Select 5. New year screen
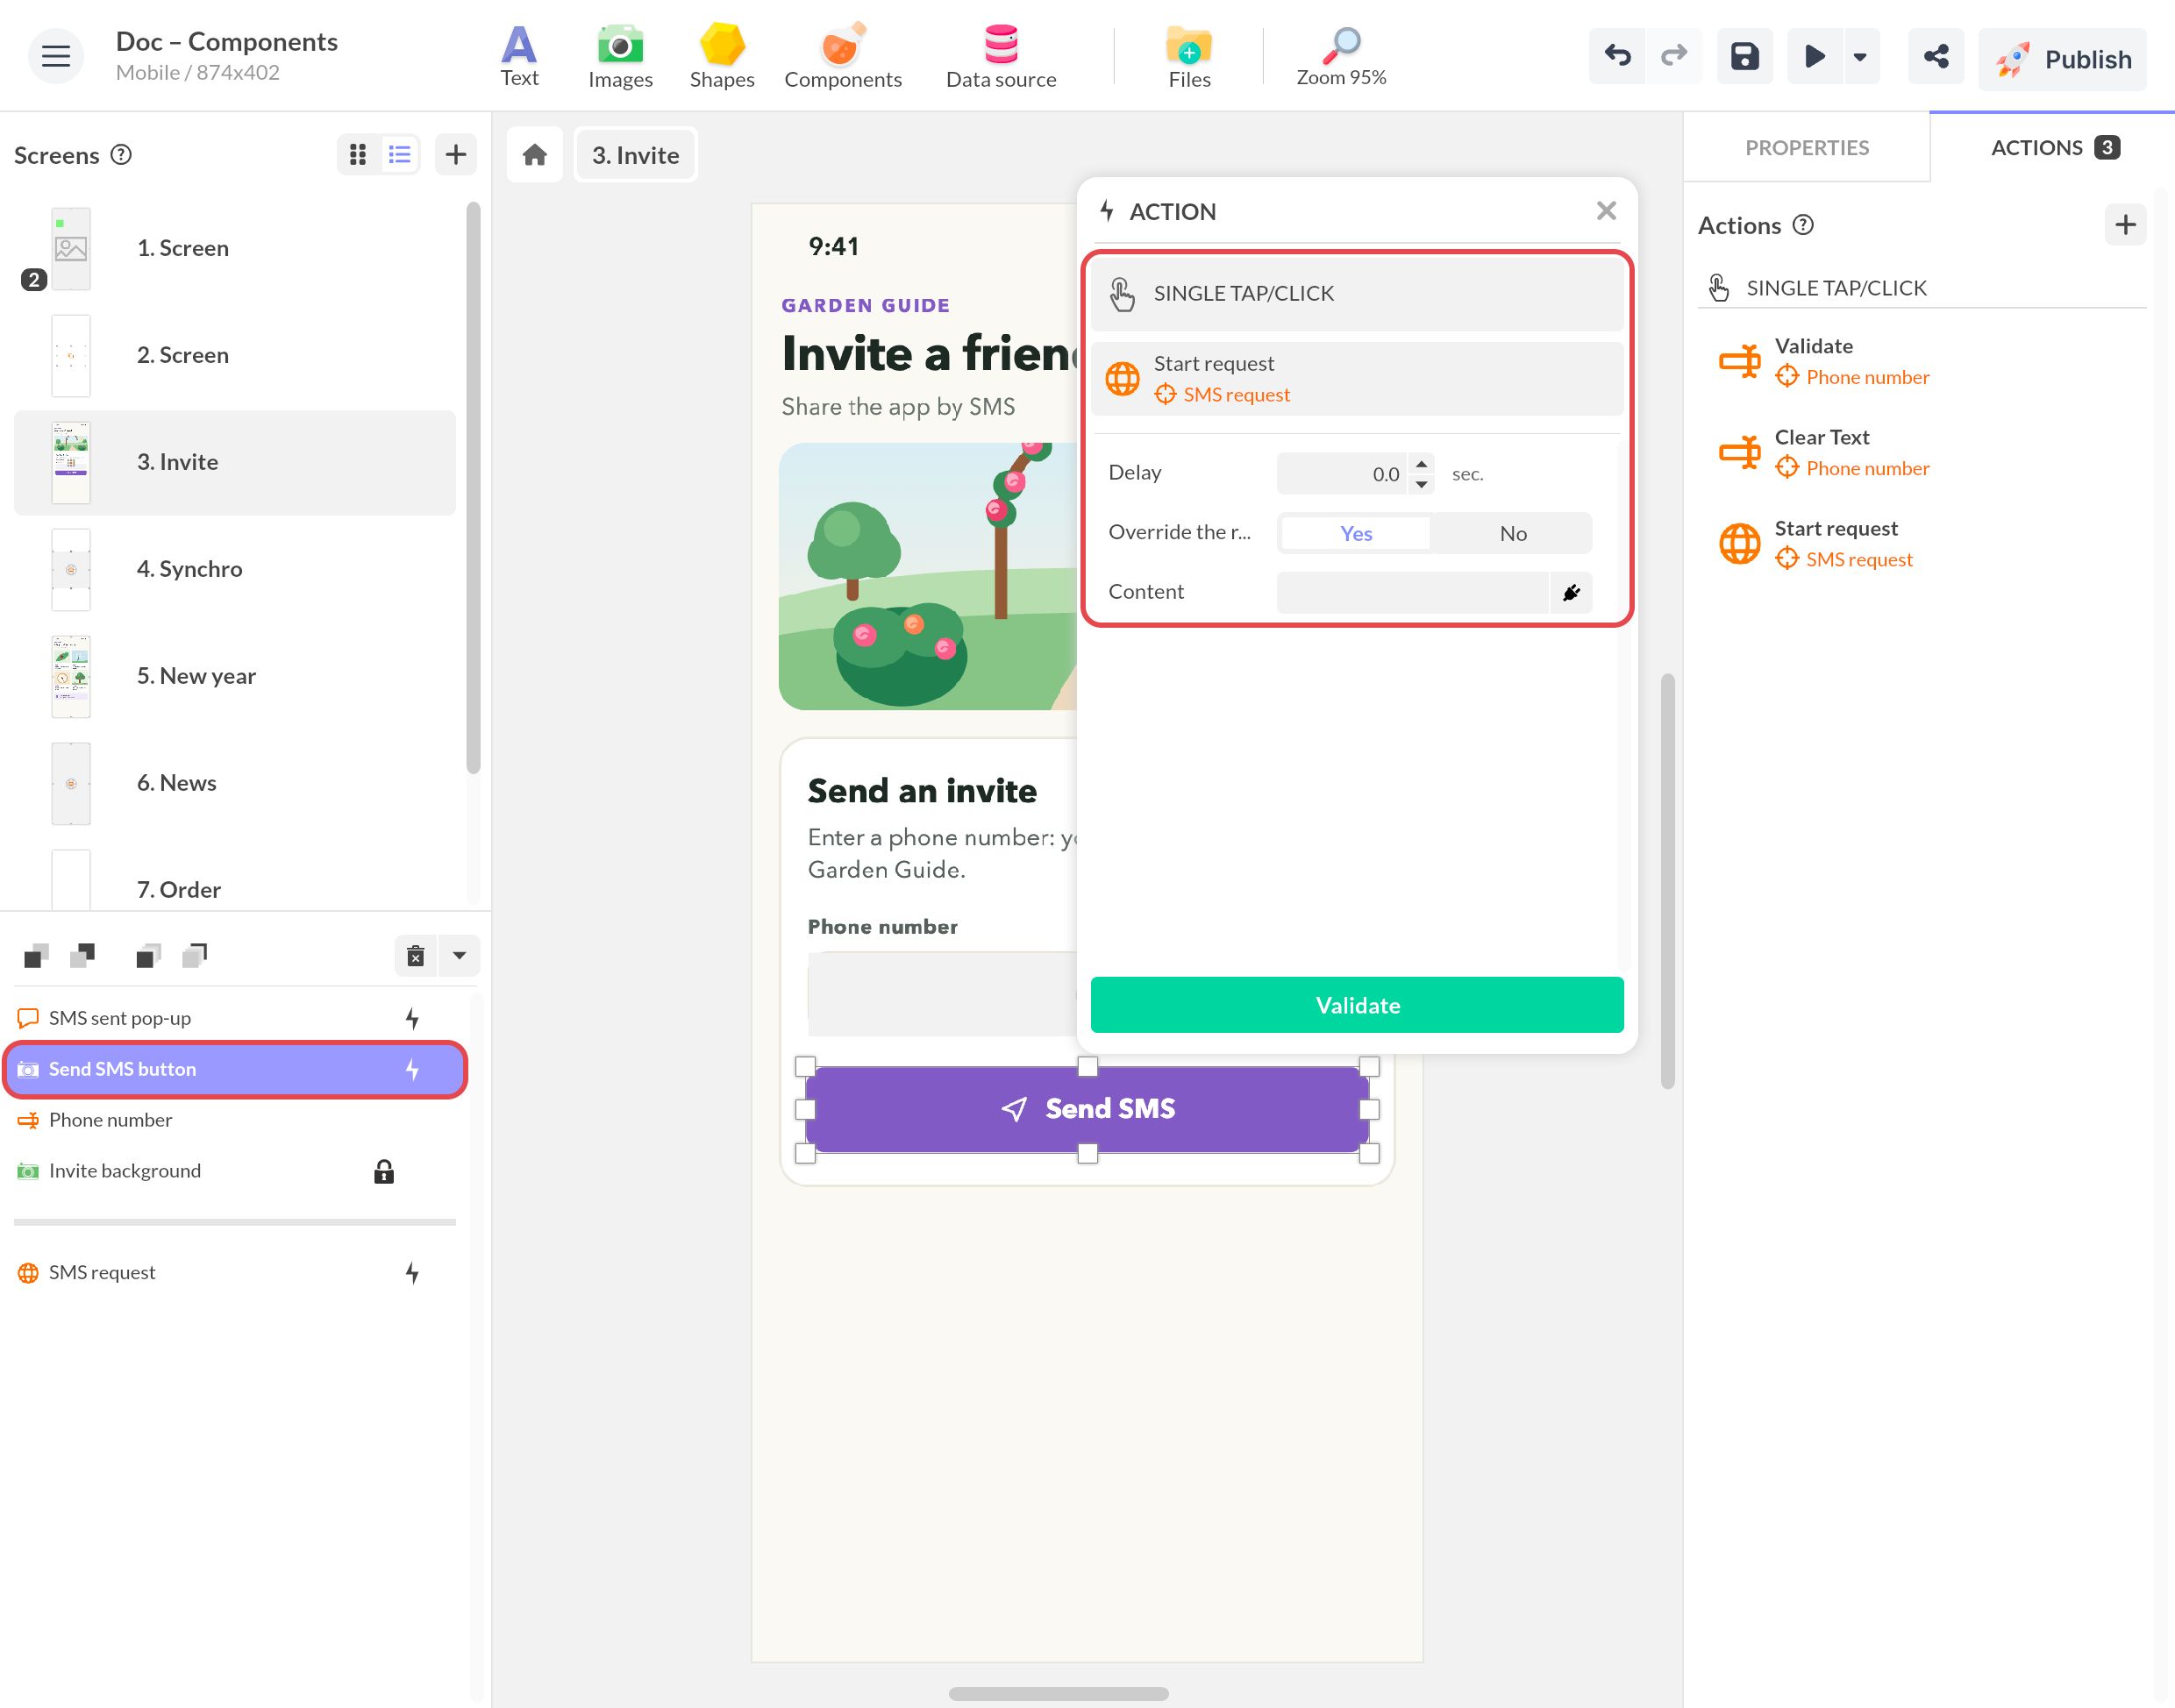 point(235,676)
